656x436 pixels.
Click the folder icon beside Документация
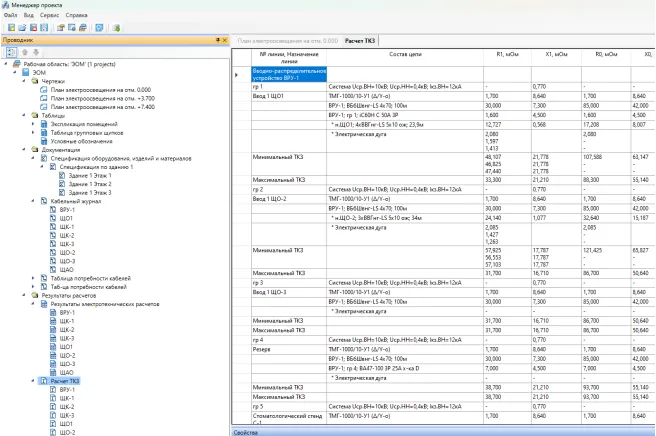33,149
